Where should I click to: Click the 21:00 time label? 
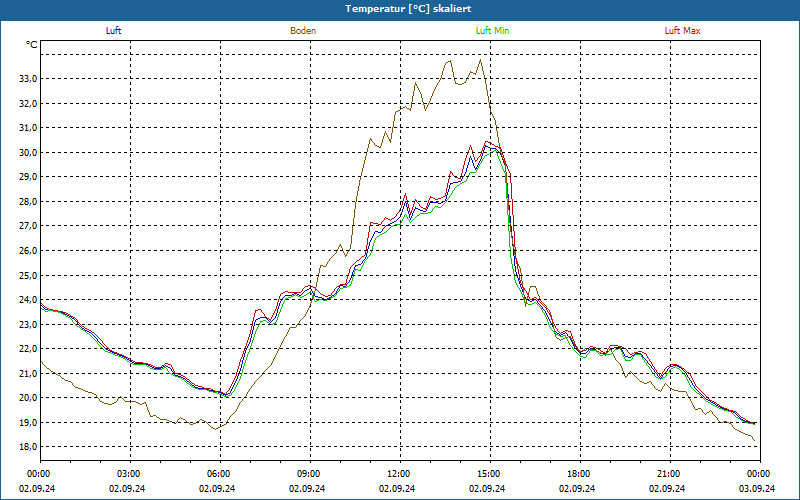point(670,474)
